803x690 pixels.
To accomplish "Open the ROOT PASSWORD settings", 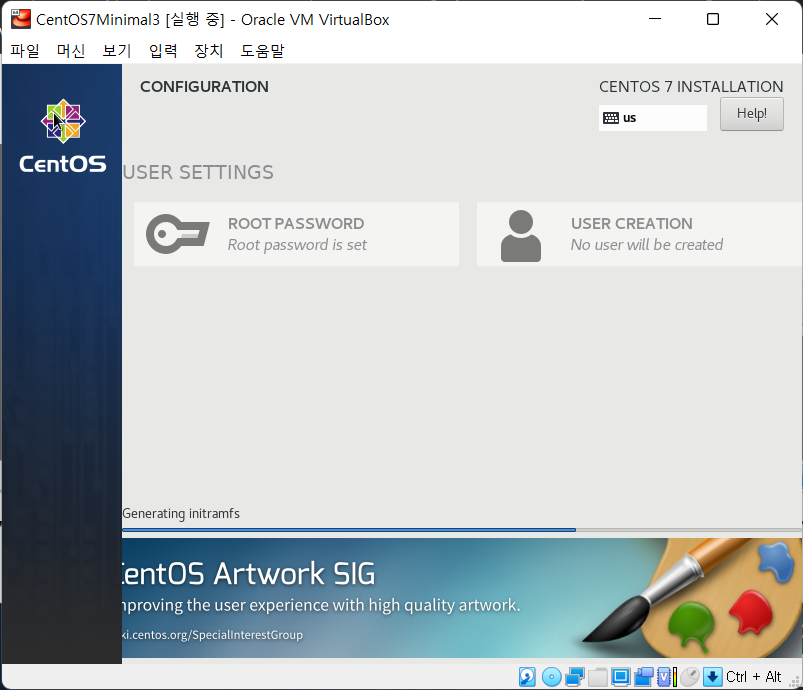I will tap(296, 234).
